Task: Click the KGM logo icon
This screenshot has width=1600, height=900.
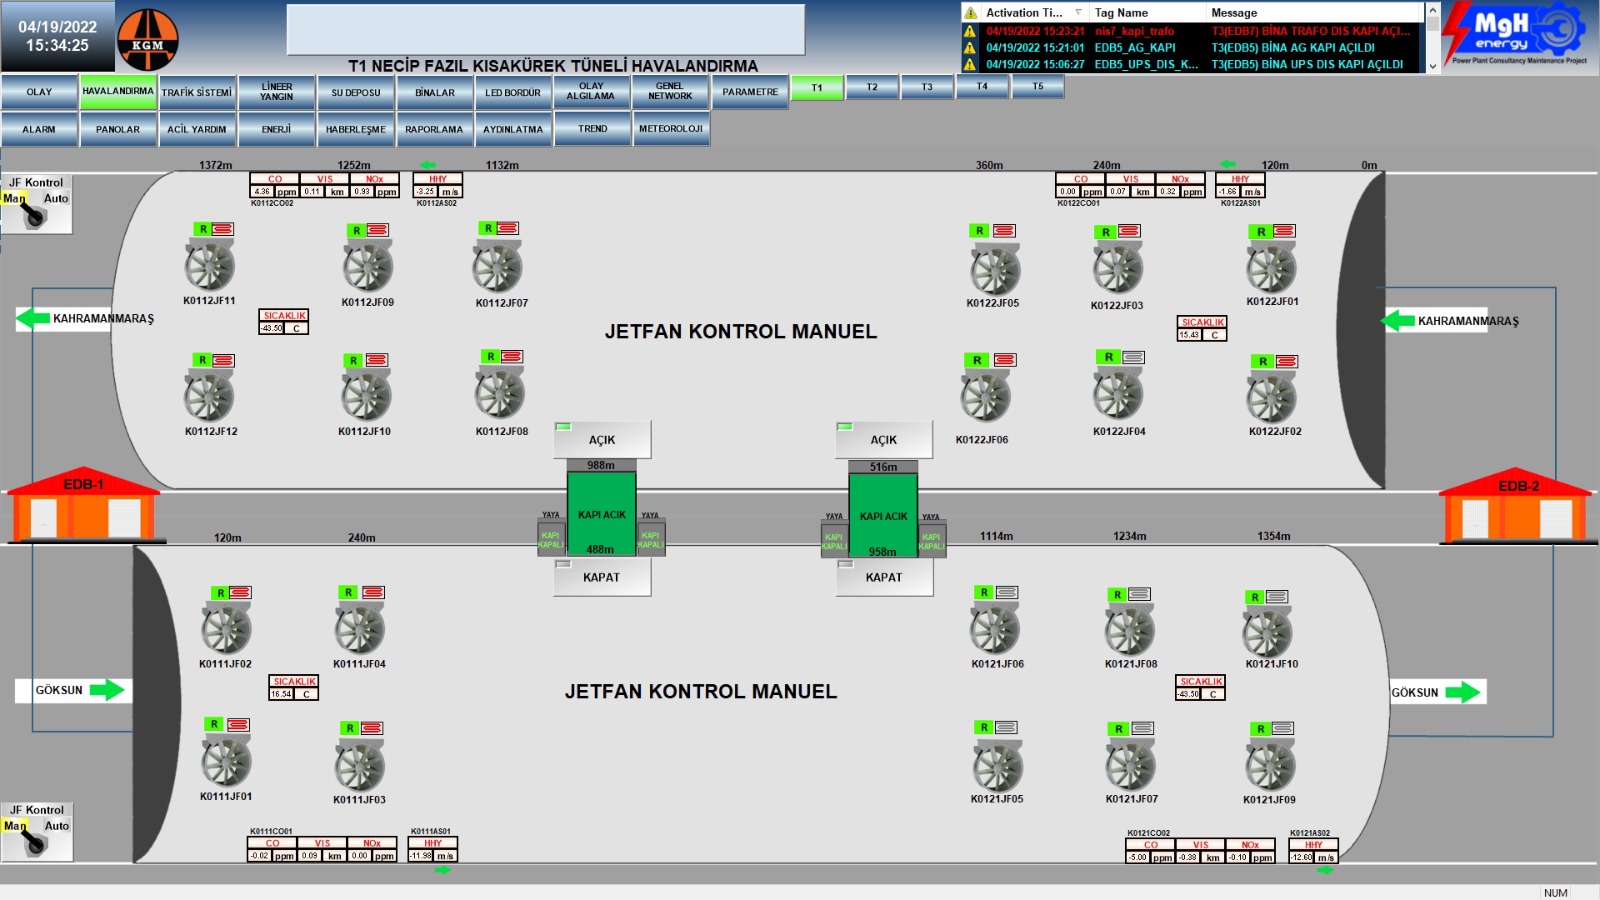Action: [147, 40]
